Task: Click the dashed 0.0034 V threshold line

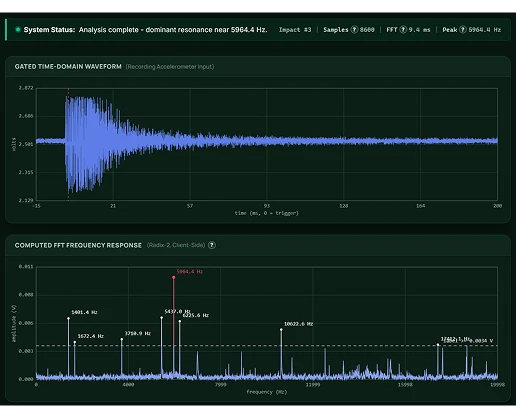Action: [x=267, y=346]
